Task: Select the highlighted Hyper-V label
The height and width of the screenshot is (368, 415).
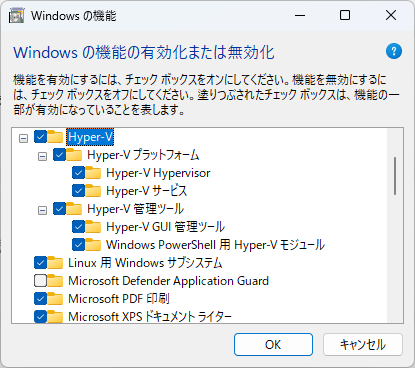Action: pyautogui.click(x=90, y=137)
